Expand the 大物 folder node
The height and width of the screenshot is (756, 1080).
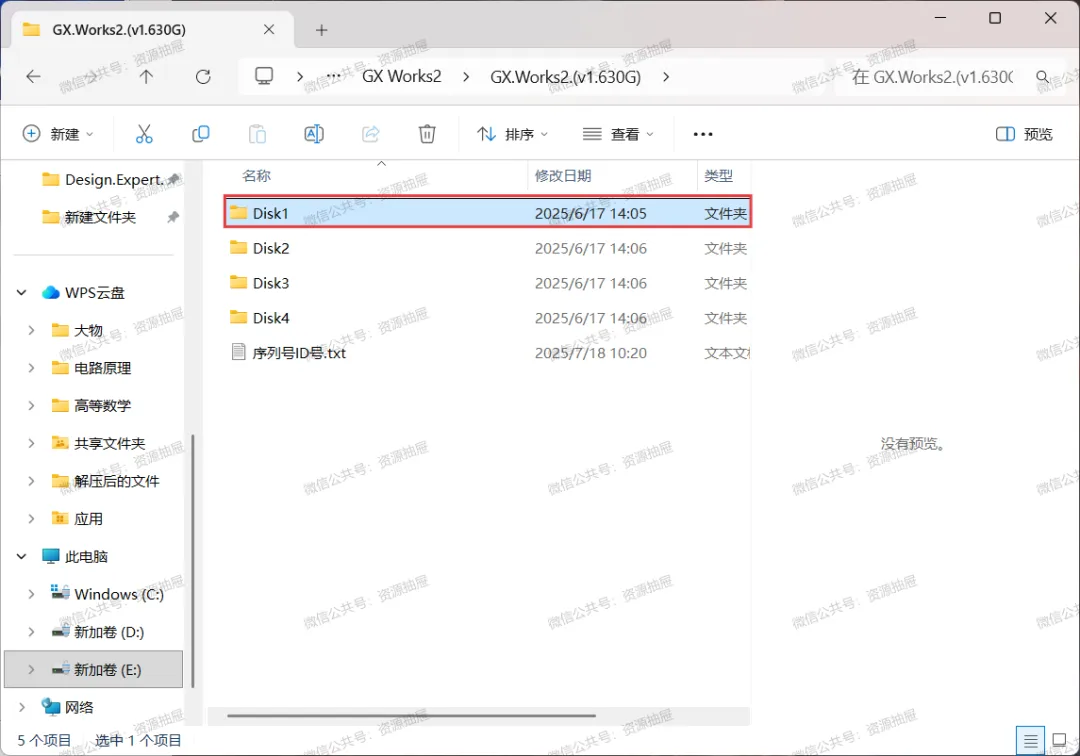(31, 330)
